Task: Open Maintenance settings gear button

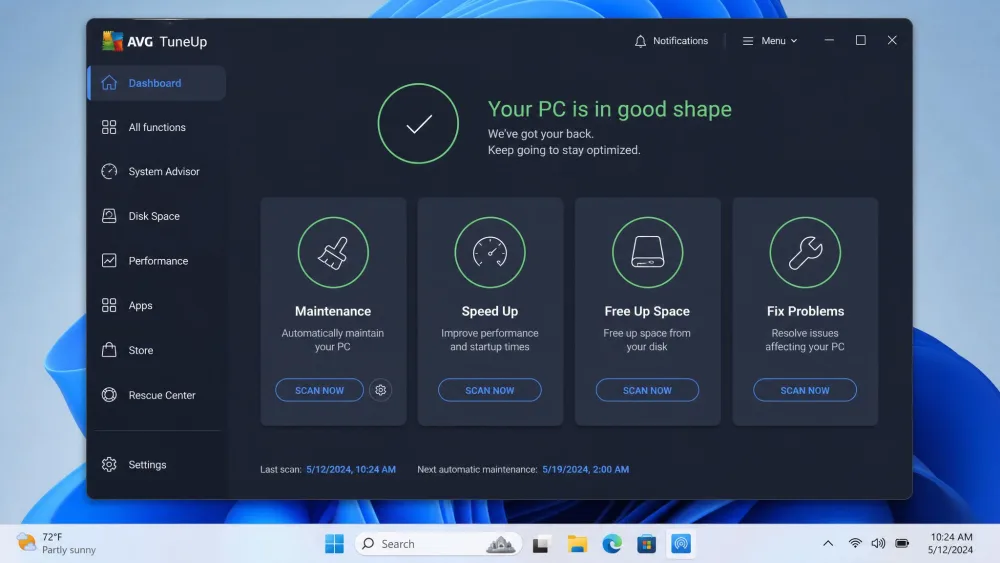Action: click(x=381, y=390)
